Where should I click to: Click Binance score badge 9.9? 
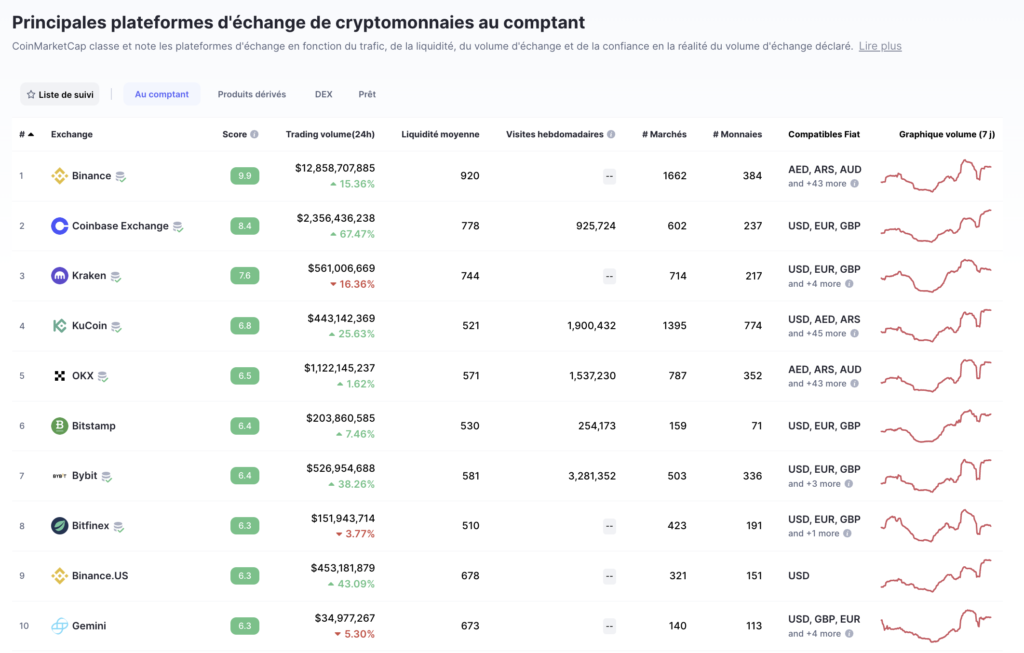point(245,176)
